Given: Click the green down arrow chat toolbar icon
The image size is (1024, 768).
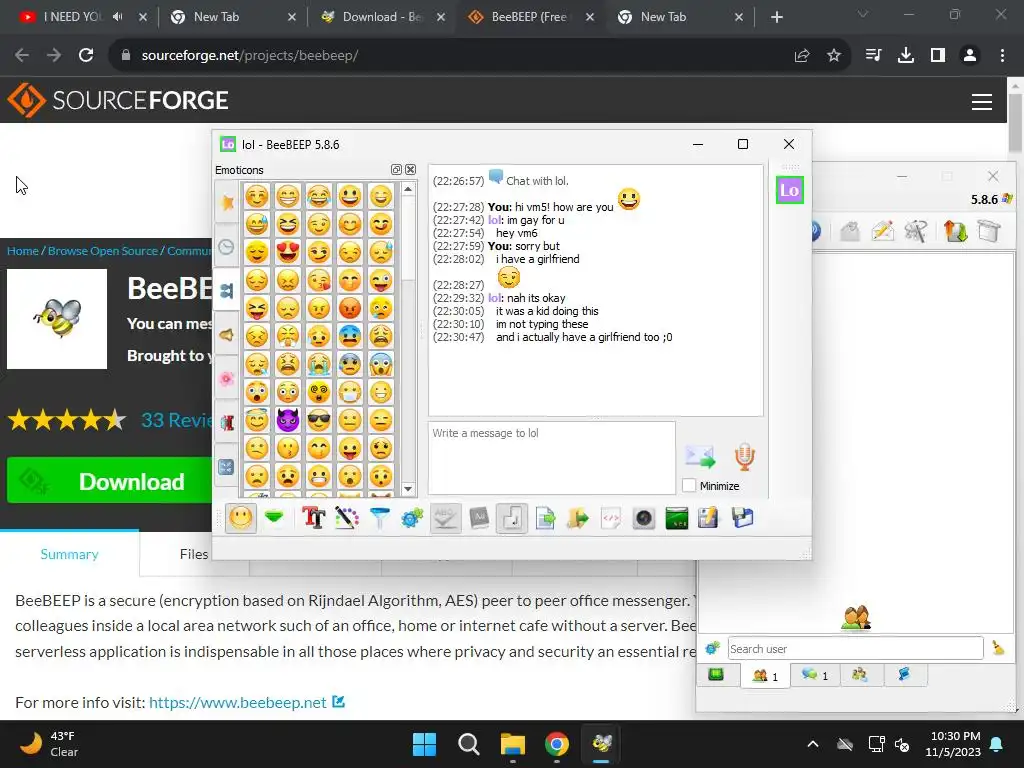Looking at the screenshot, I should tap(274, 519).
